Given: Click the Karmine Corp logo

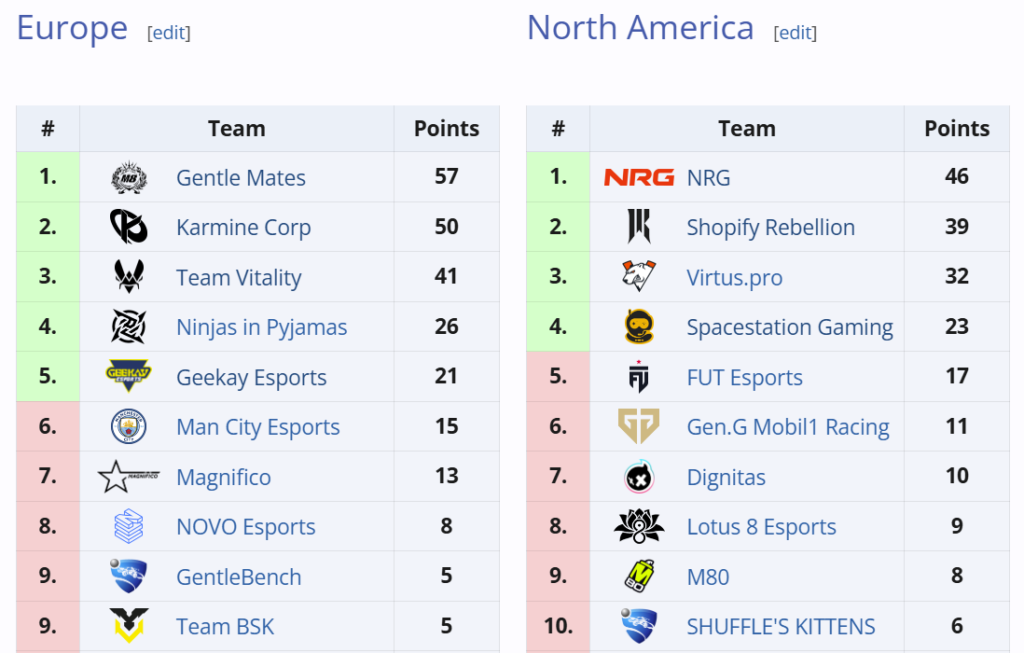Looking at the screenshot, I should click(129, 227).
